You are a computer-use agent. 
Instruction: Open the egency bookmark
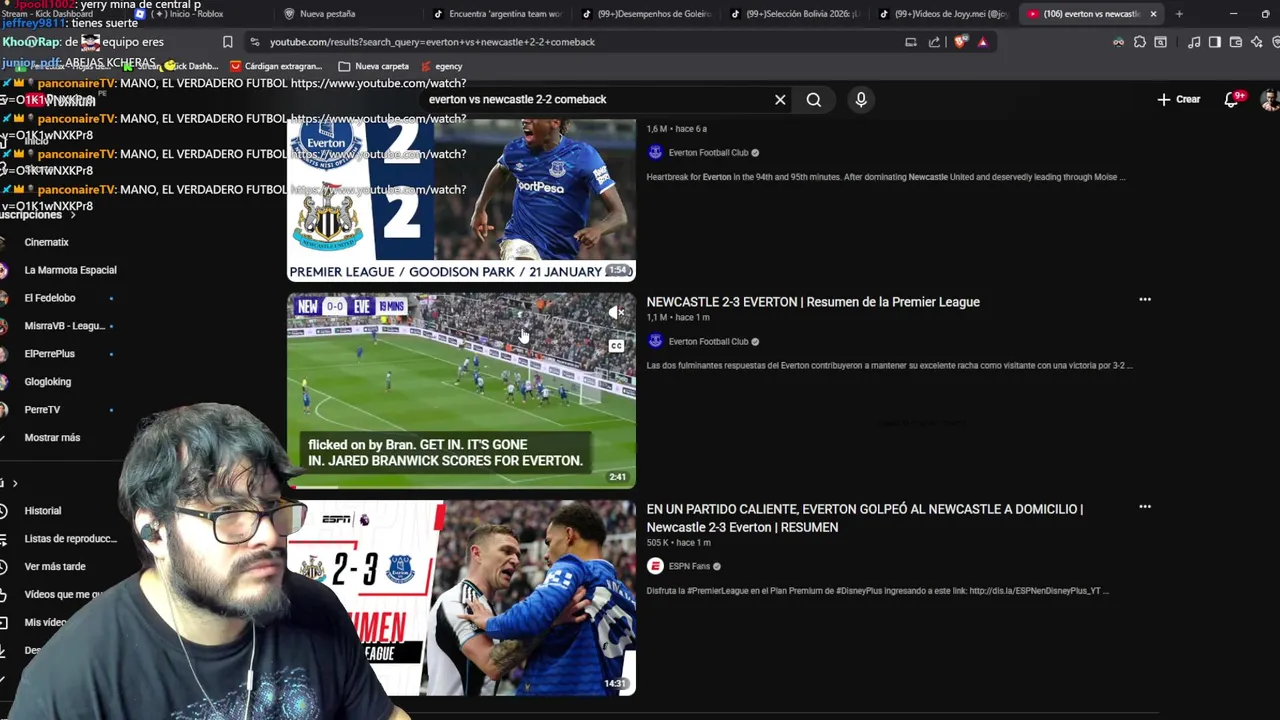pyautogui.click(x=441, y=67)
